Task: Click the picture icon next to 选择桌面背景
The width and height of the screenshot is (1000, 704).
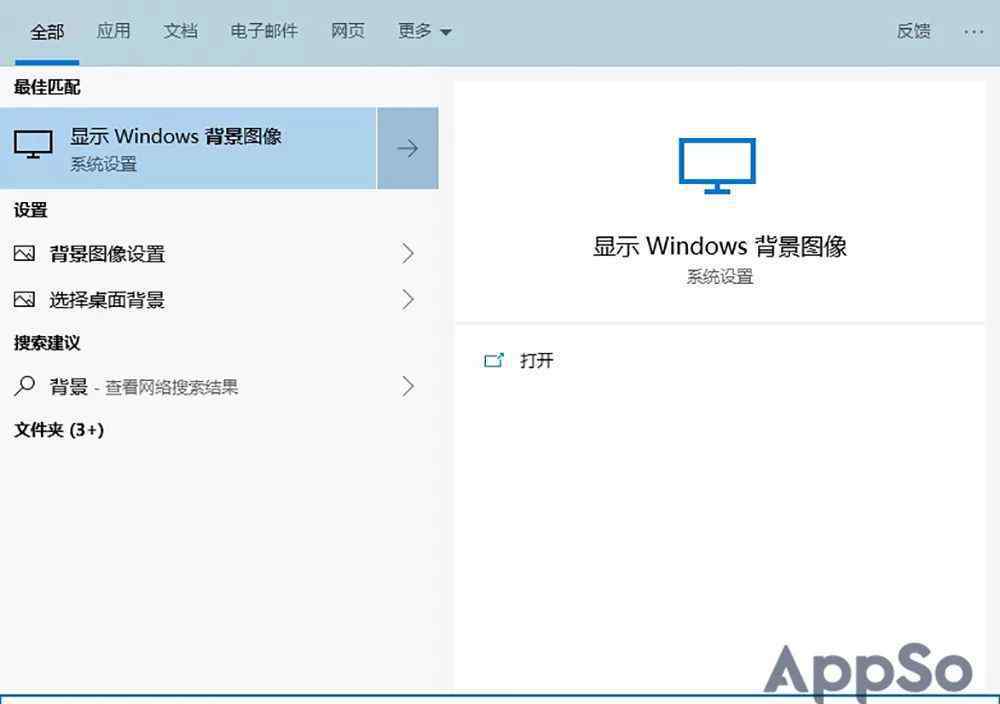Action: [24, 300]
